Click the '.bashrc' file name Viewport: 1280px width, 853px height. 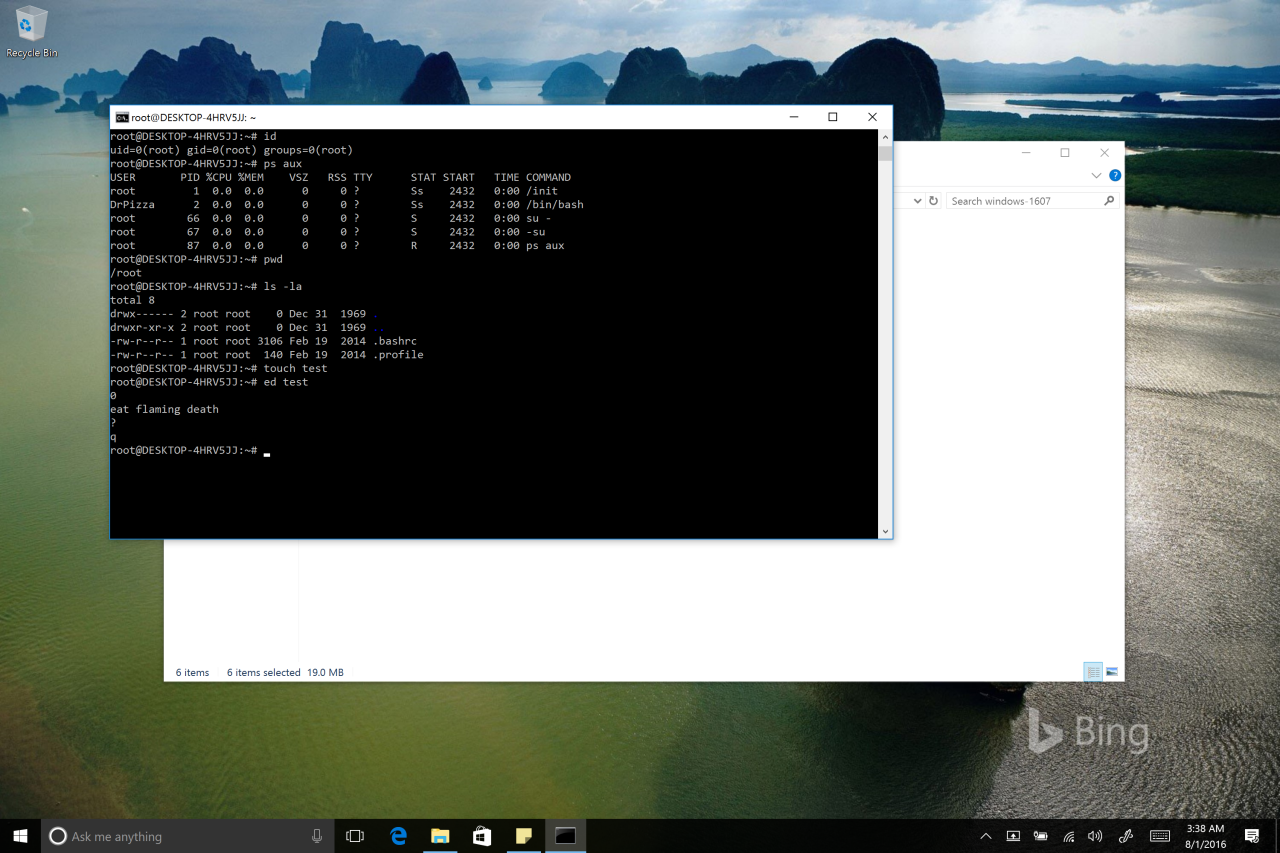(395, 340)
